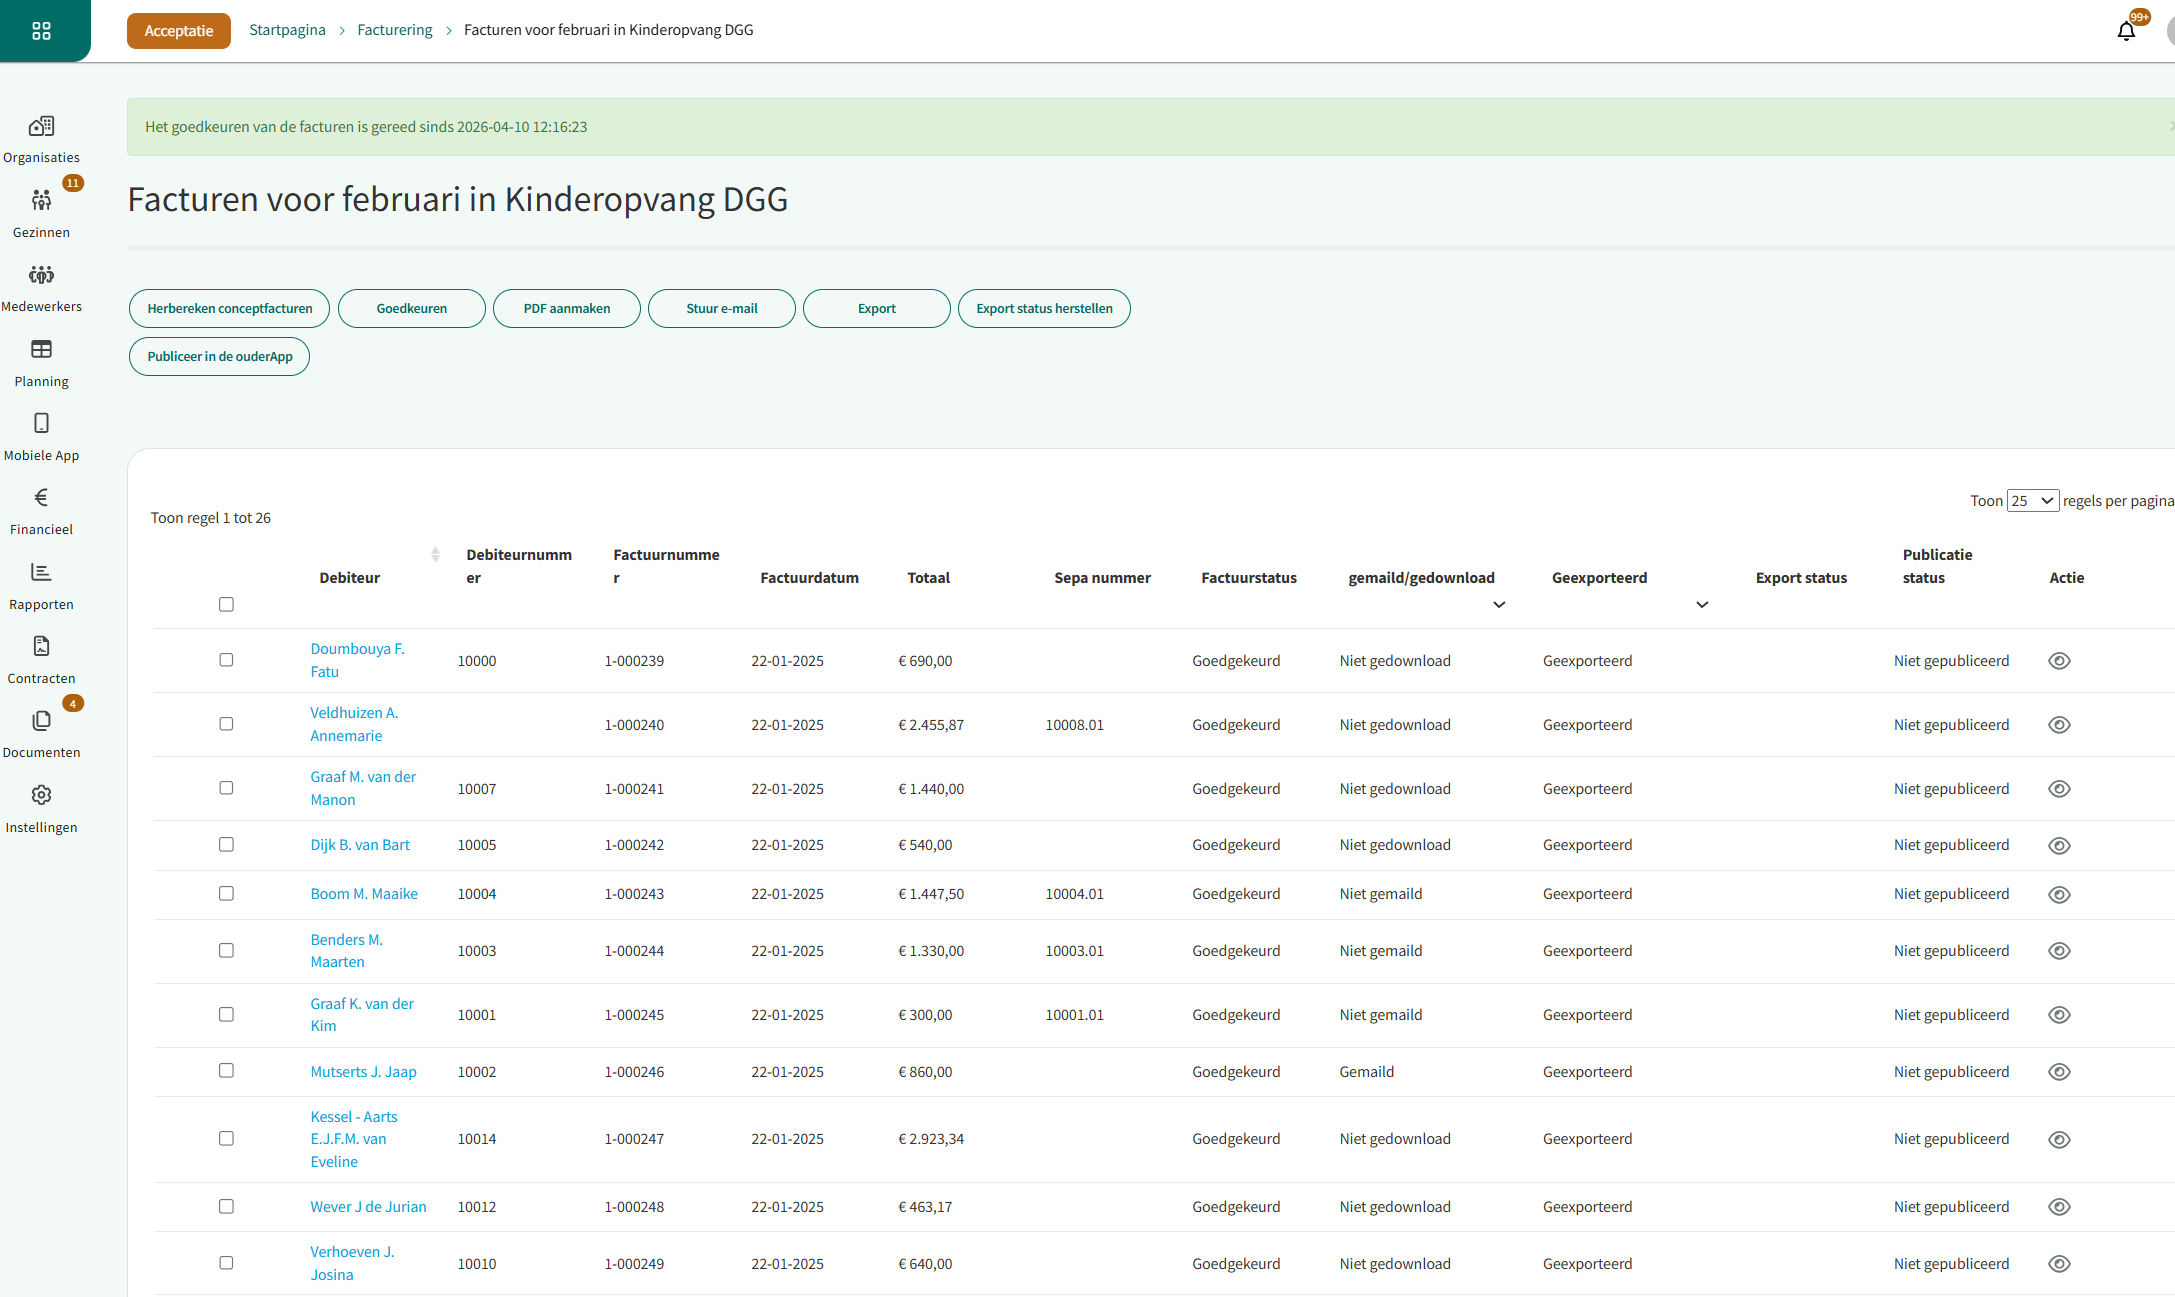The width and height of the screenshot is (2175, 1297).
Task: Expand the gemaild/gedownload column filter
Action: point(1498,605)
